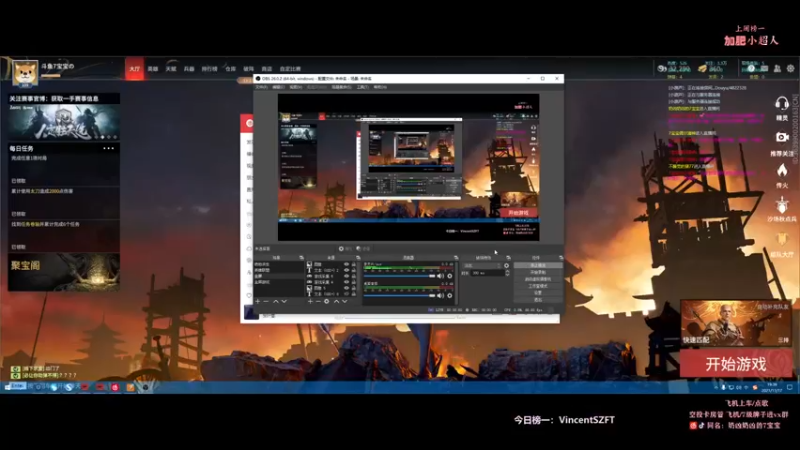This screenshot has height=450, width=800.
Task: Pop out the Sources dock with its header icon
Action: 358,258
